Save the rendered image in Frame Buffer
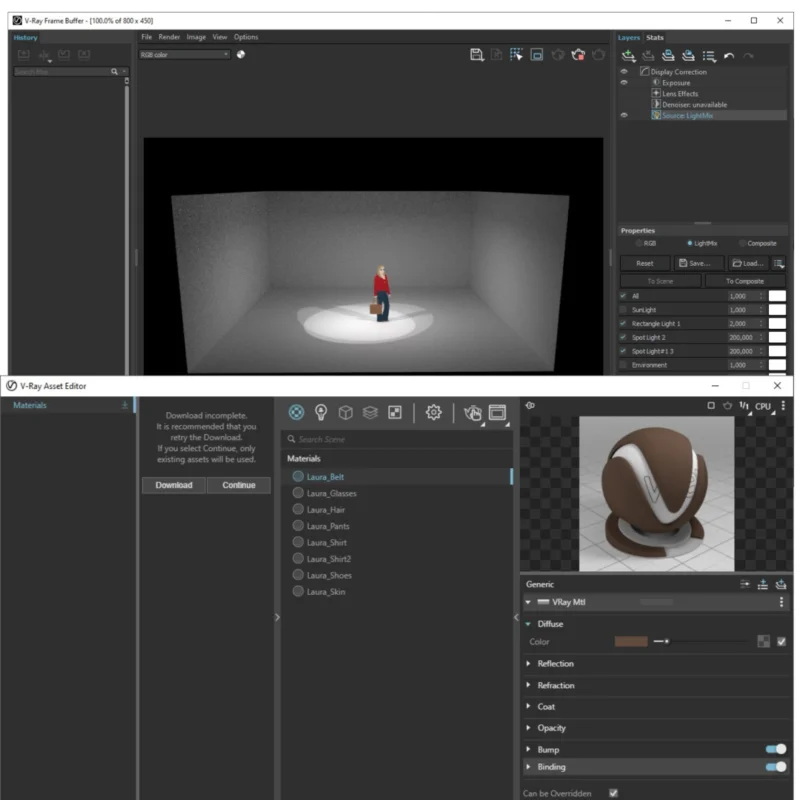 click(x=475, y=57)
